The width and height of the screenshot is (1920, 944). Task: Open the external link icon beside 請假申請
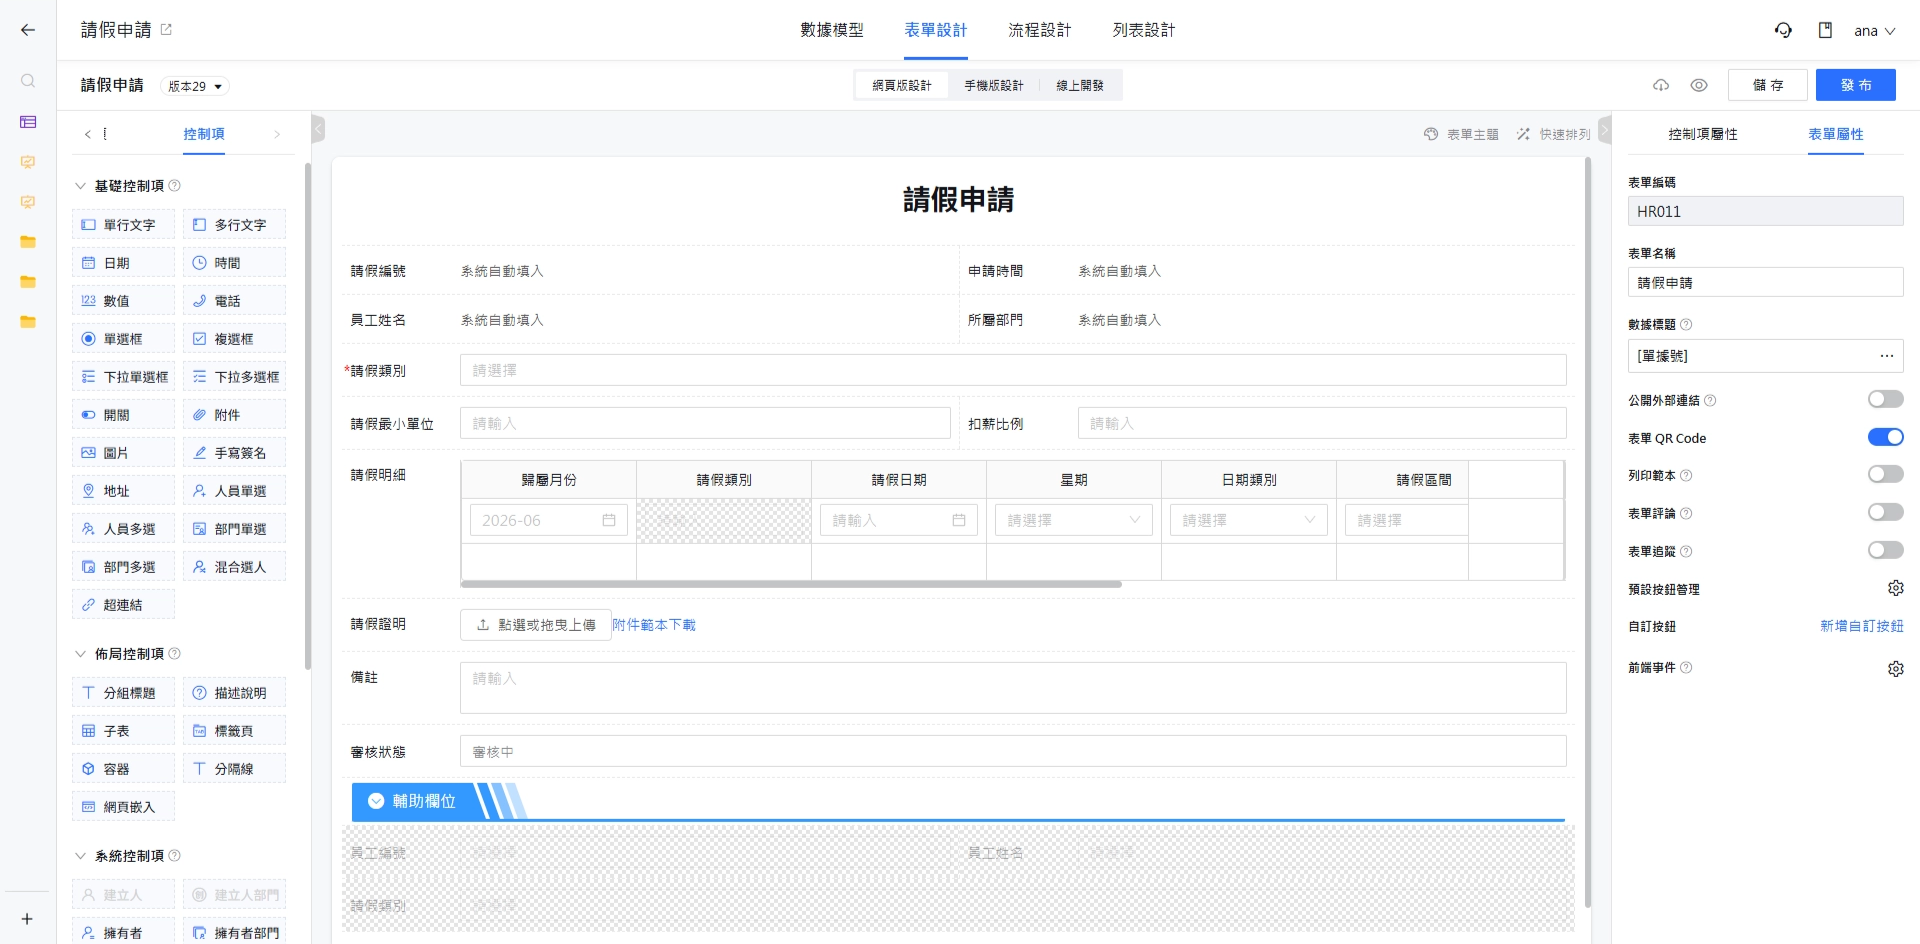(166, 30)
